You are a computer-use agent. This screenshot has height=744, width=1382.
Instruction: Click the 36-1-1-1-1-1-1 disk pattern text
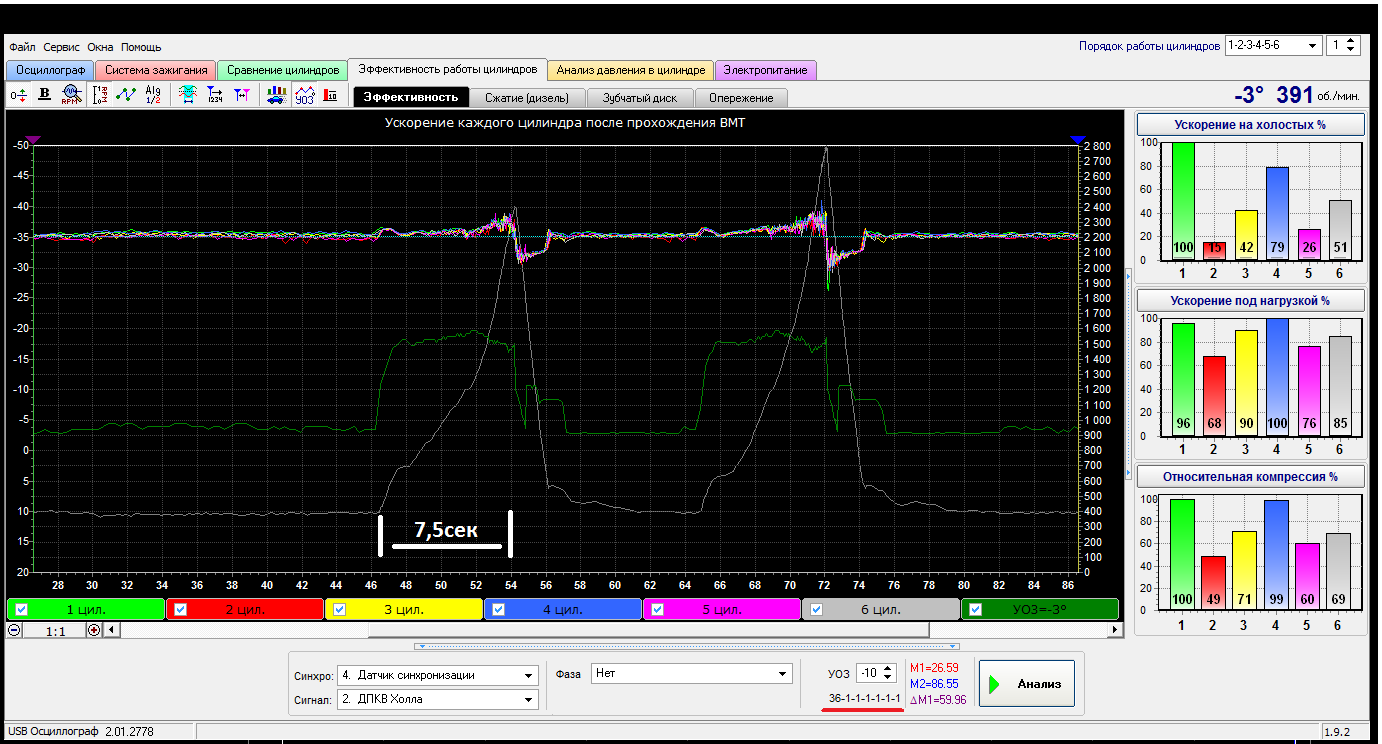click(865, 698)
